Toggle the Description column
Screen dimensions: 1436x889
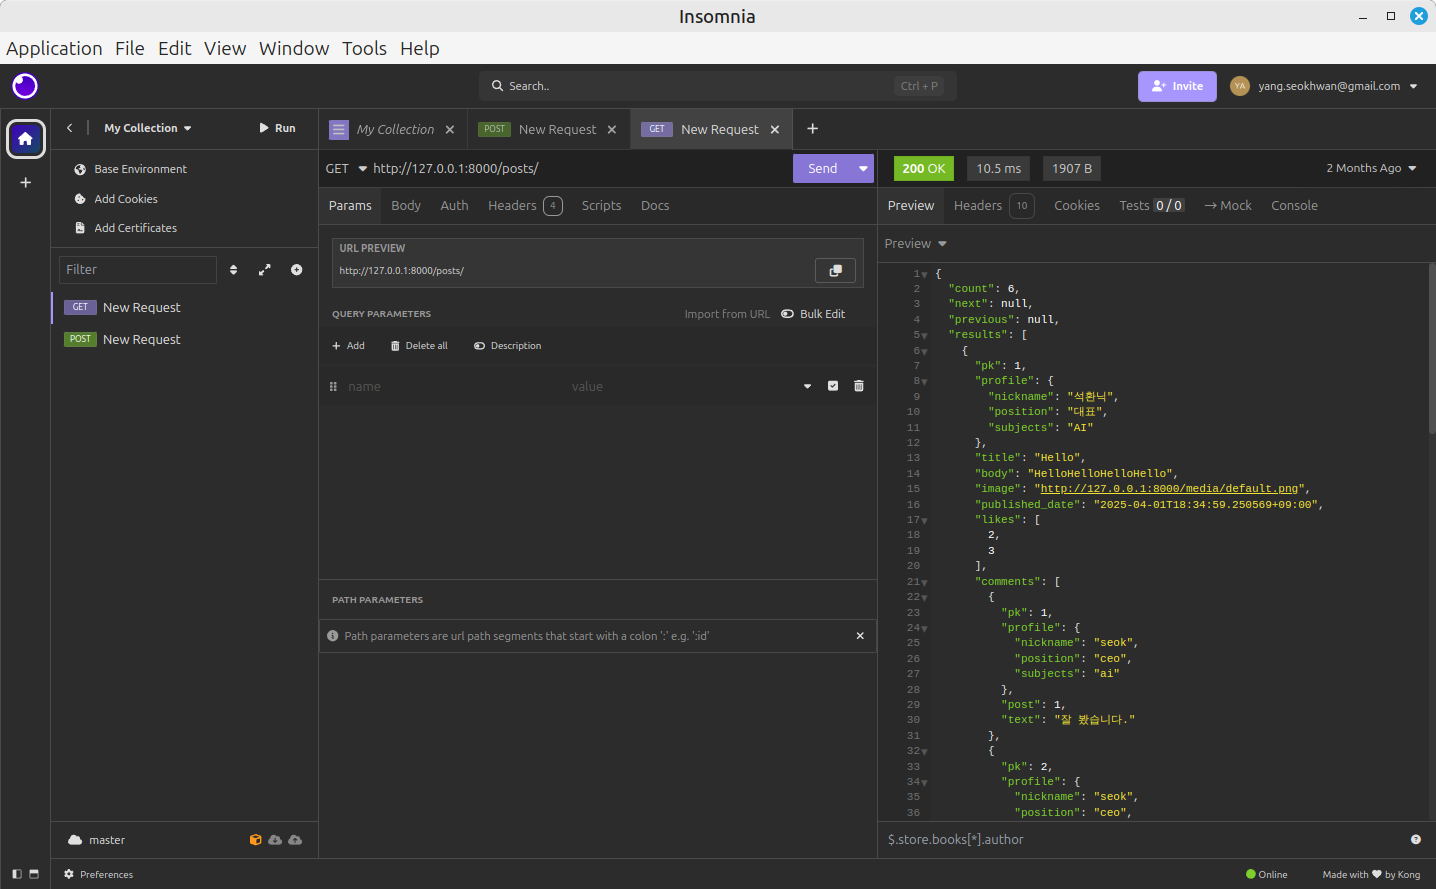pyautogui.click(x=507, y=346)
